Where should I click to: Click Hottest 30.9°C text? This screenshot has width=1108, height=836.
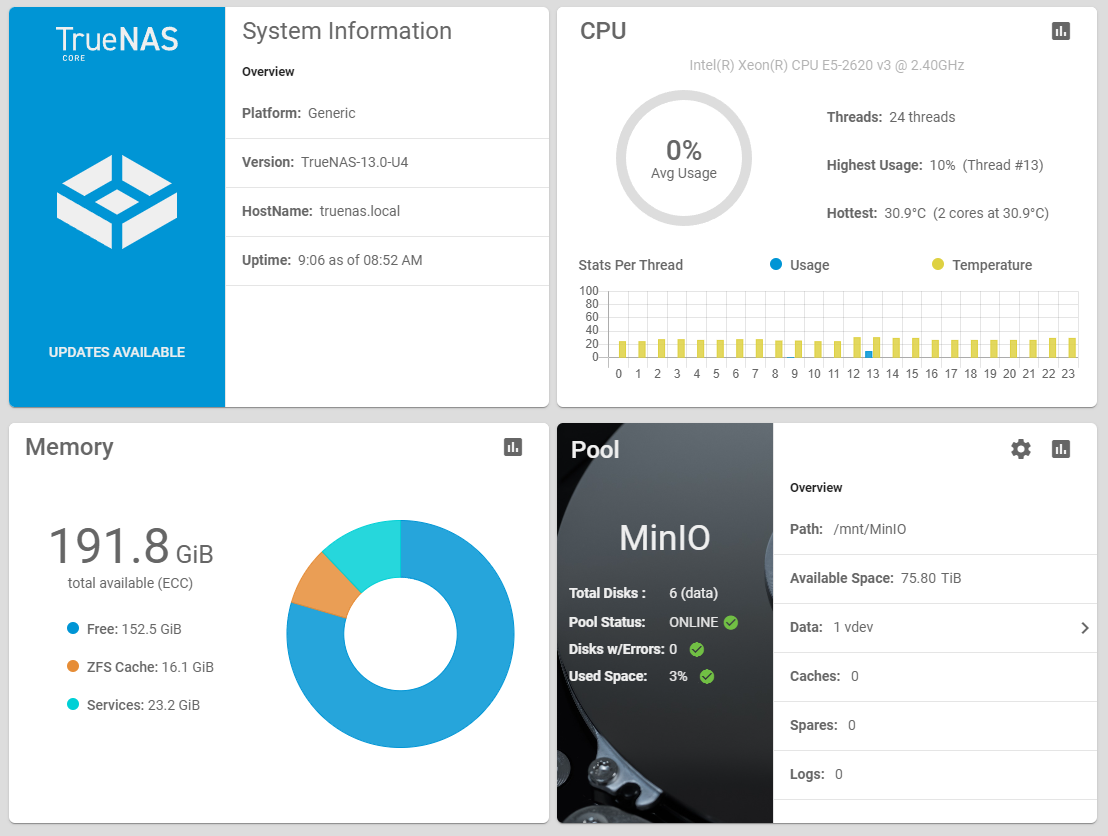[x=938, y=213]
